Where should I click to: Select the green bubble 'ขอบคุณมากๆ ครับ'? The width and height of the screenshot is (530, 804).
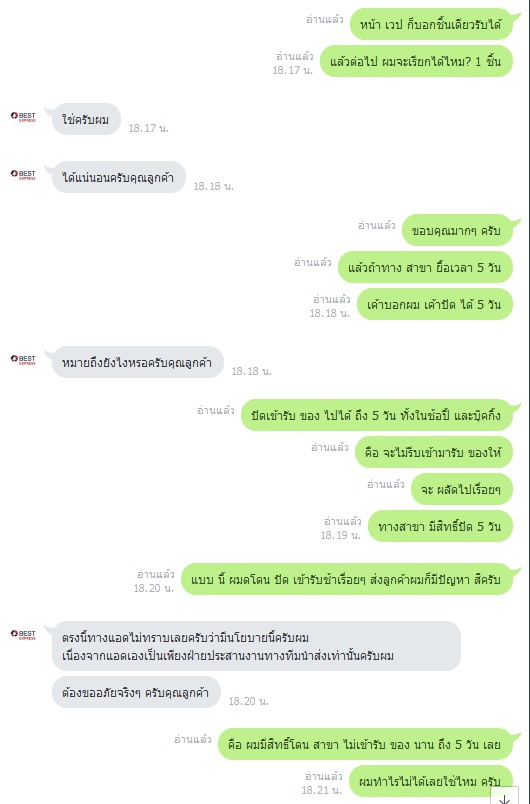457,230
